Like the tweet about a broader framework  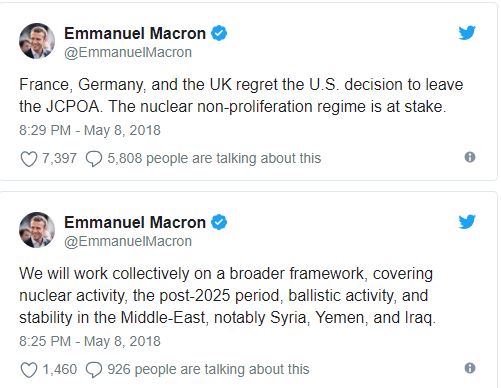[29, 370]
